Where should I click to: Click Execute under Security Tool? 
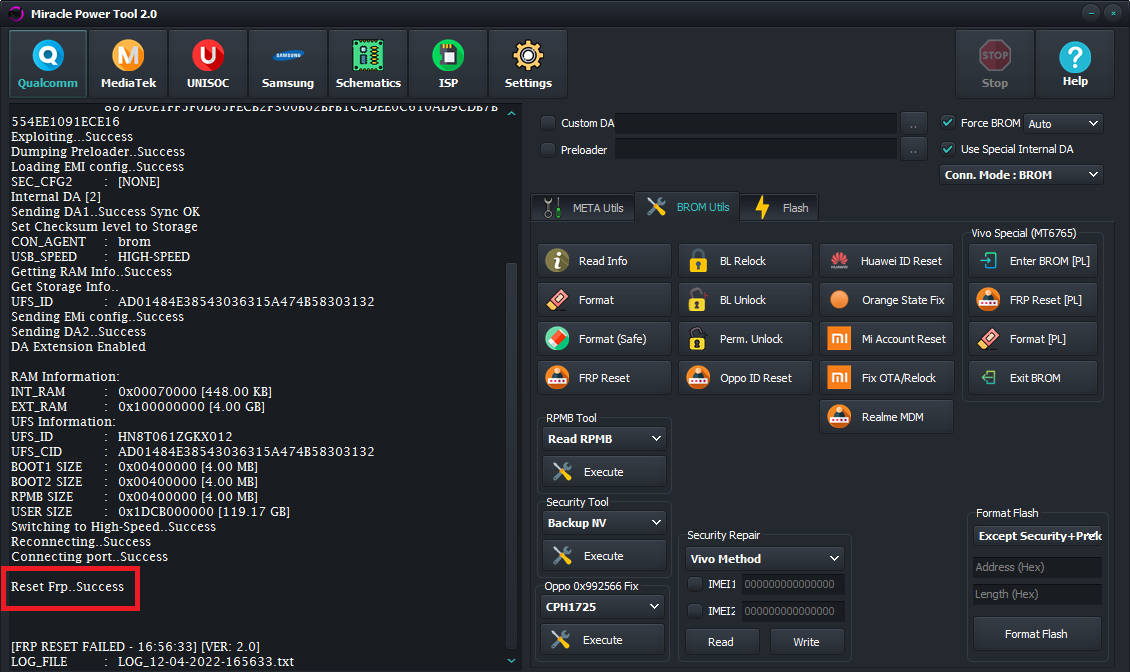coord(604,556)
